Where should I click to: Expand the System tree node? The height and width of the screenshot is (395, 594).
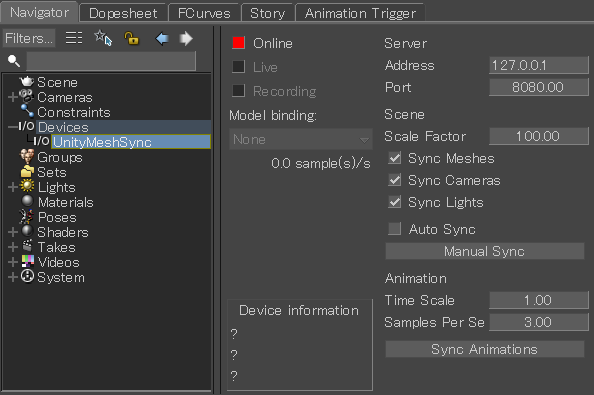point(13,277)
